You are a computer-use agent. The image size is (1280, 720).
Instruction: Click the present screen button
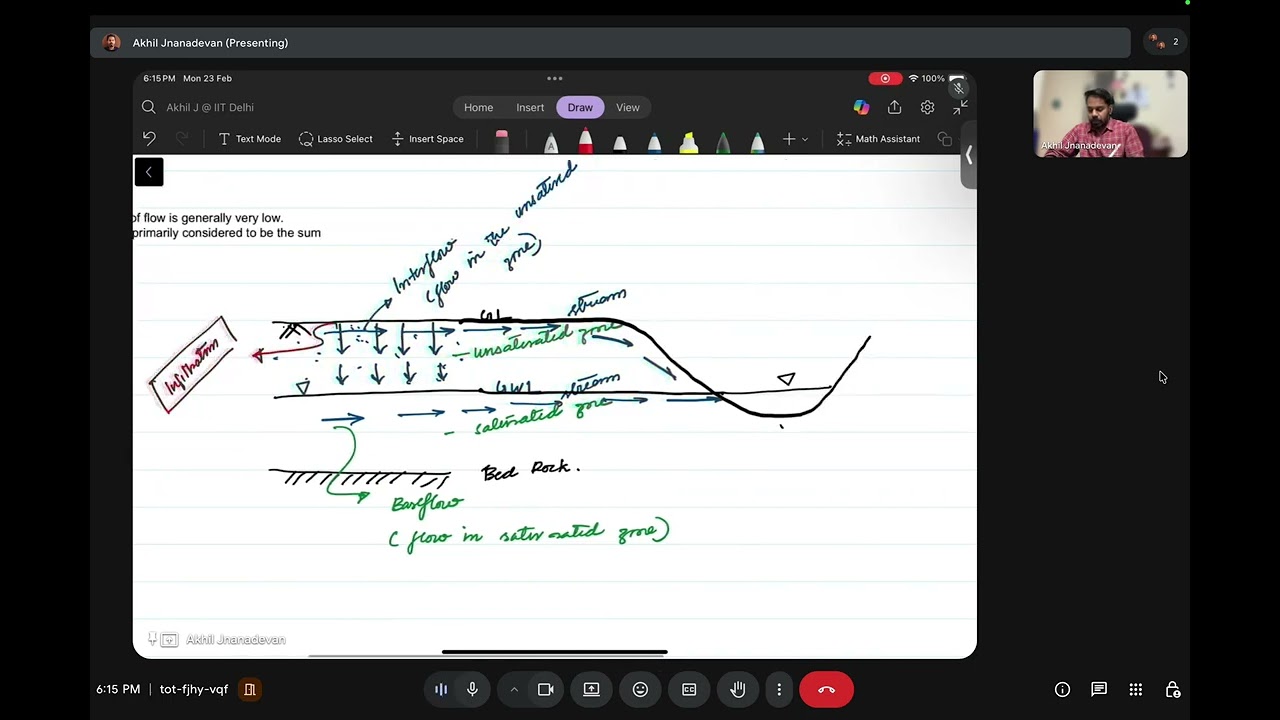[x=591, y=689]
